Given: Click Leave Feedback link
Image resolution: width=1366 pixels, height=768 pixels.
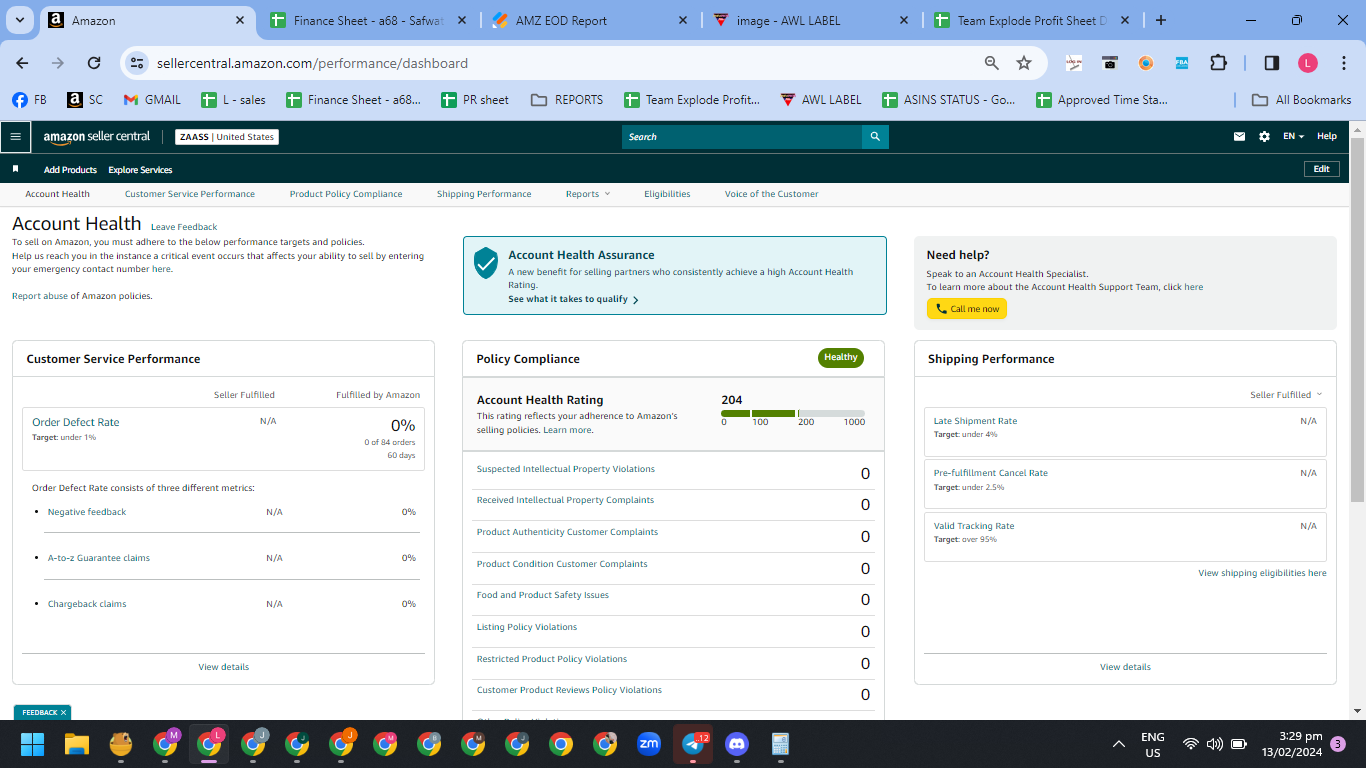Looking at the screenshot, I should click(x=184, y=227).
